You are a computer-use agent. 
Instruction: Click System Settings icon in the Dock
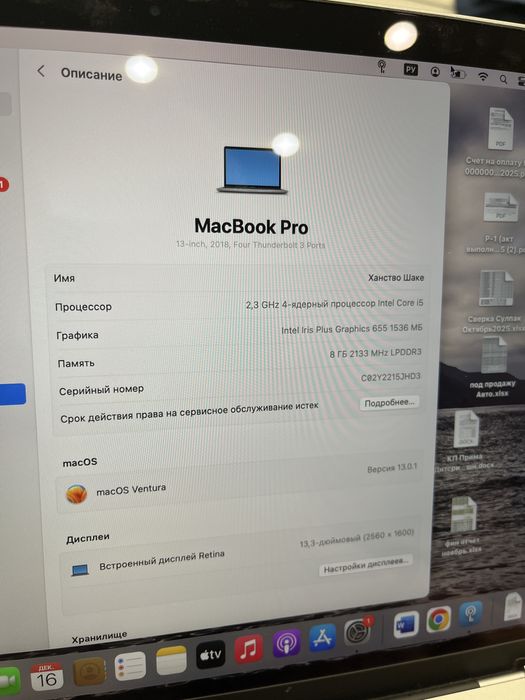pos(358,632)
